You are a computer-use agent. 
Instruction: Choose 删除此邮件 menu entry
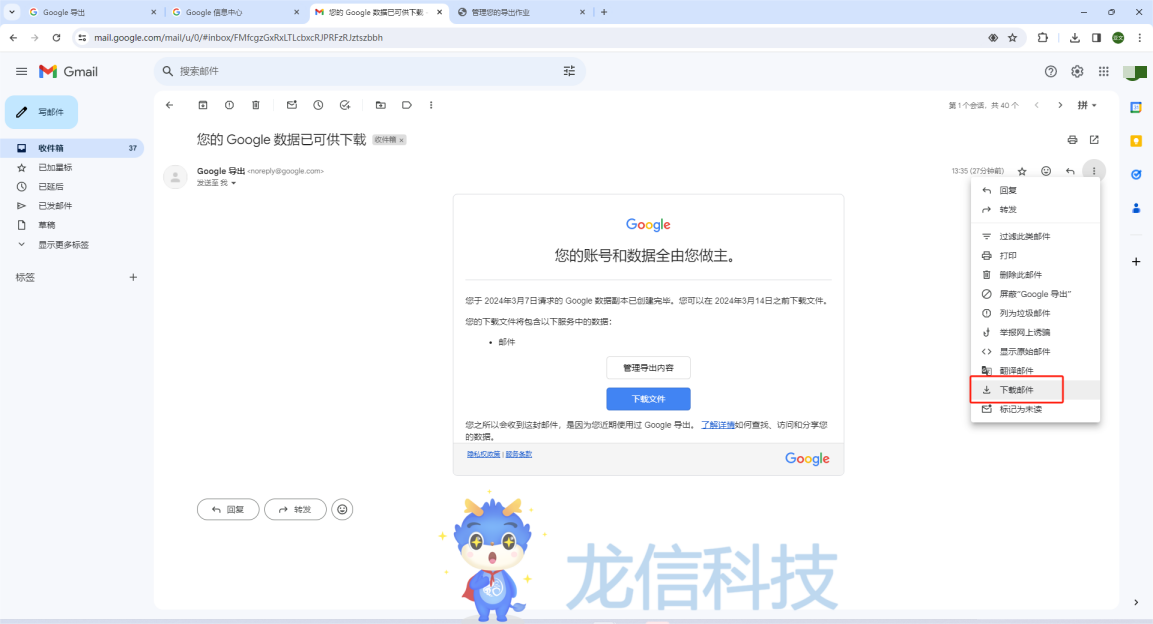click(x=1035, y=275)
